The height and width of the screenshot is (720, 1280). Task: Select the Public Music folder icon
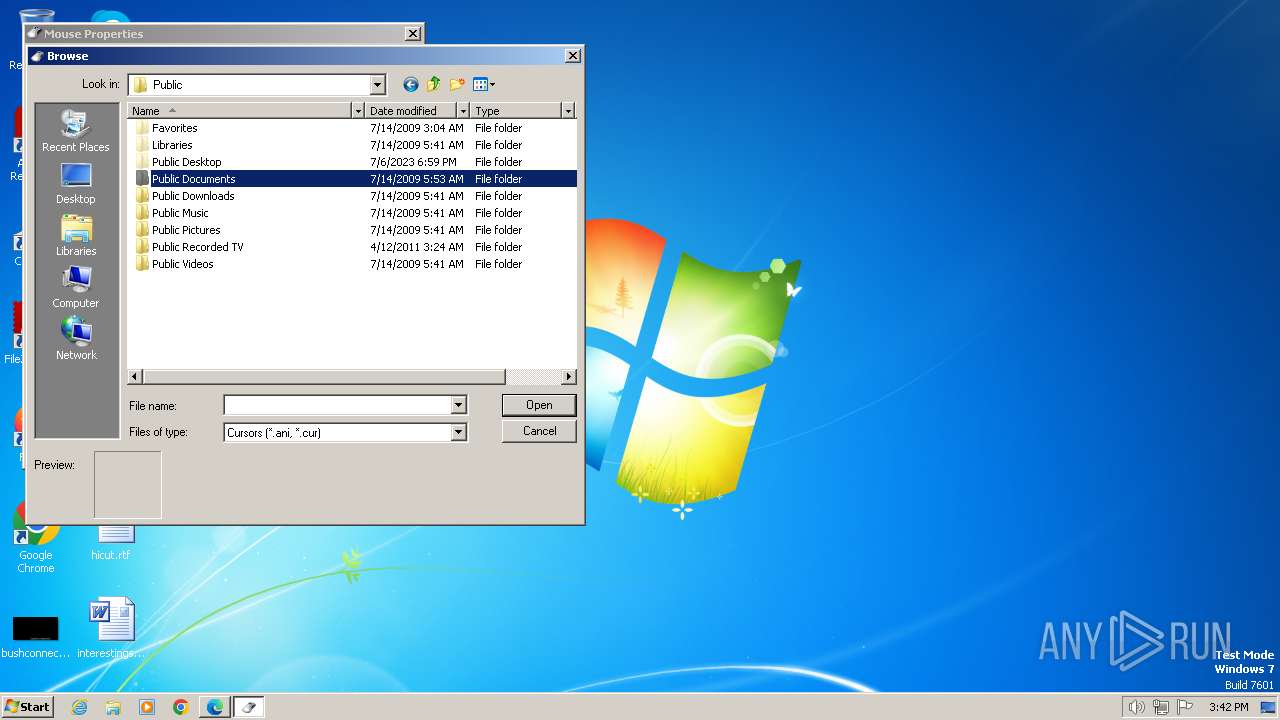[x=142, y=213]
